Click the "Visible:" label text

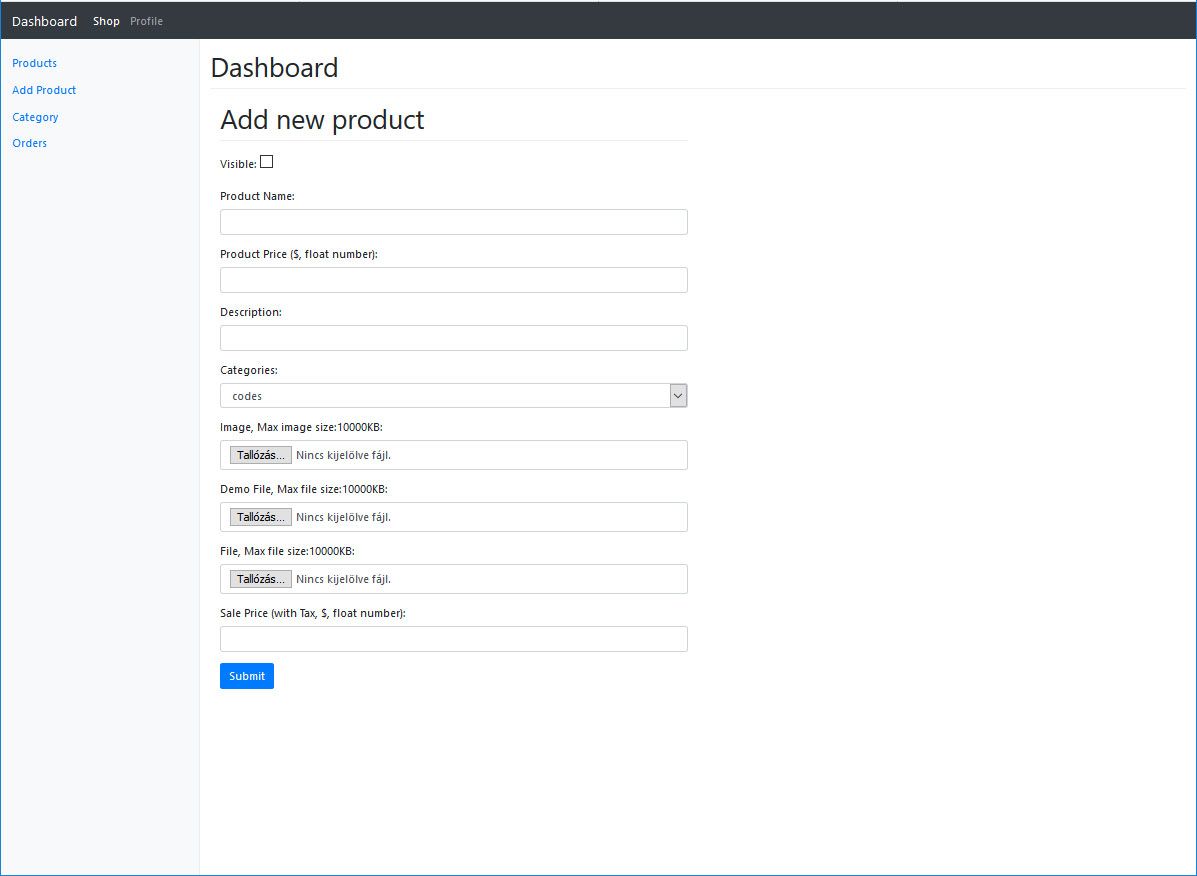point(238,164)
